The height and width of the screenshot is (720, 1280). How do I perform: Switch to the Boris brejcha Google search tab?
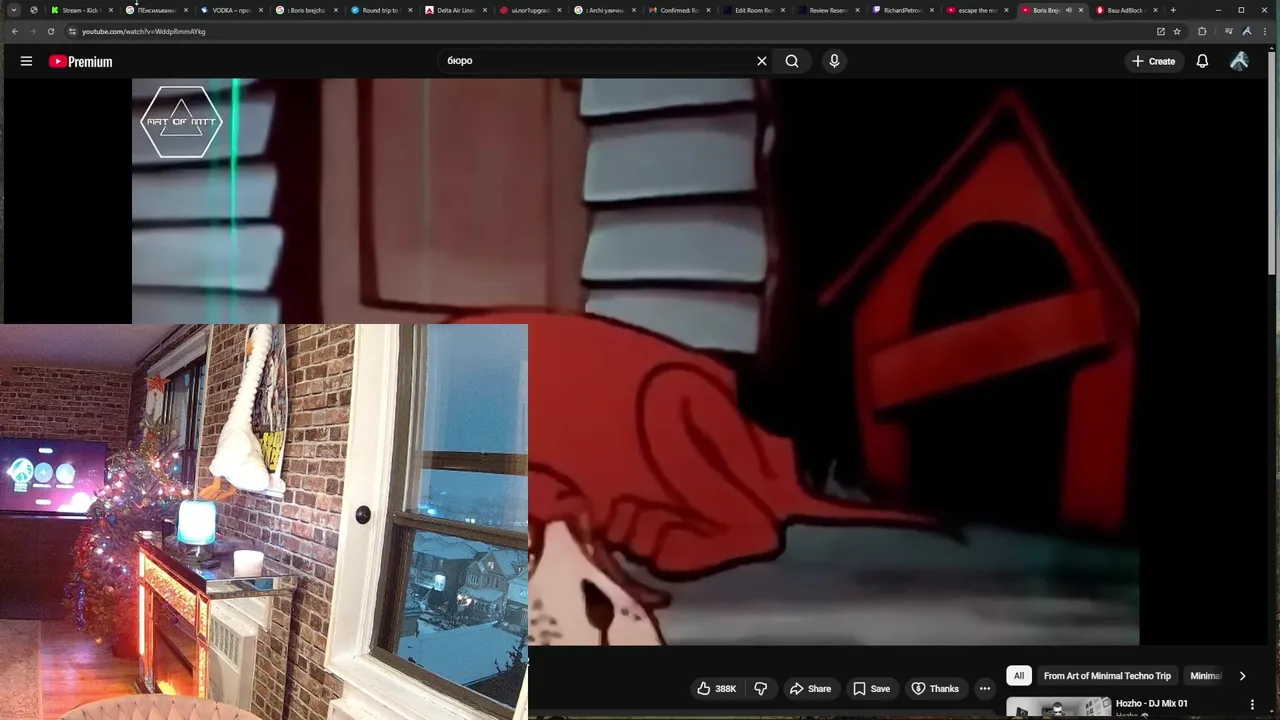coord(304,10)
